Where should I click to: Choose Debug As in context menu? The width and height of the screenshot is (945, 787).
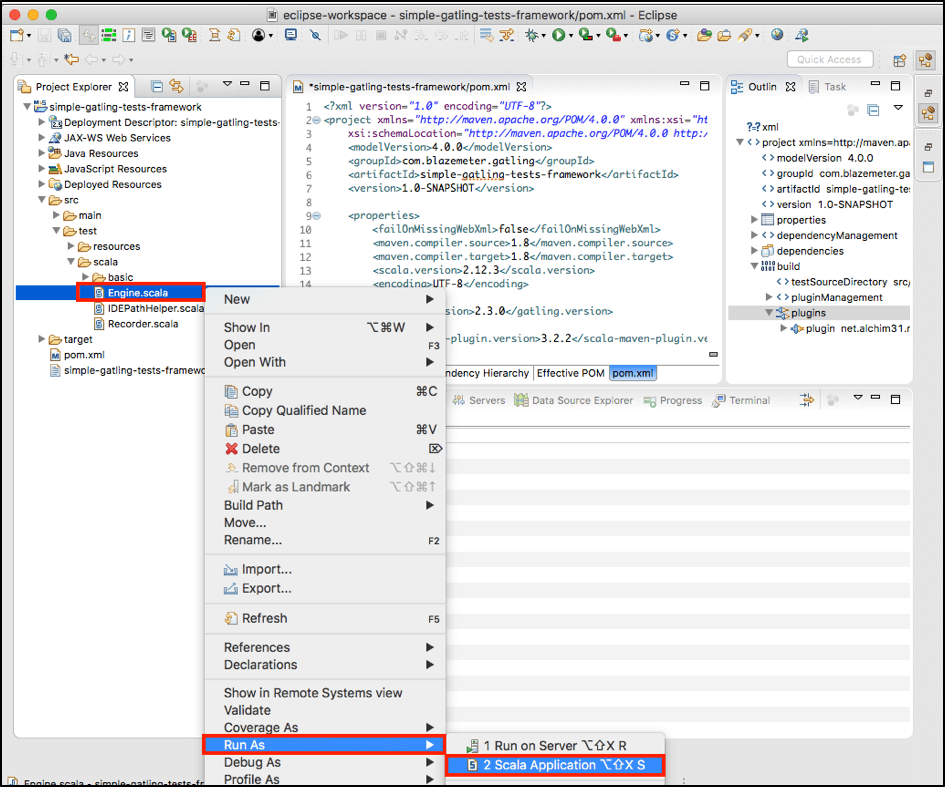(x=325, y=762)
